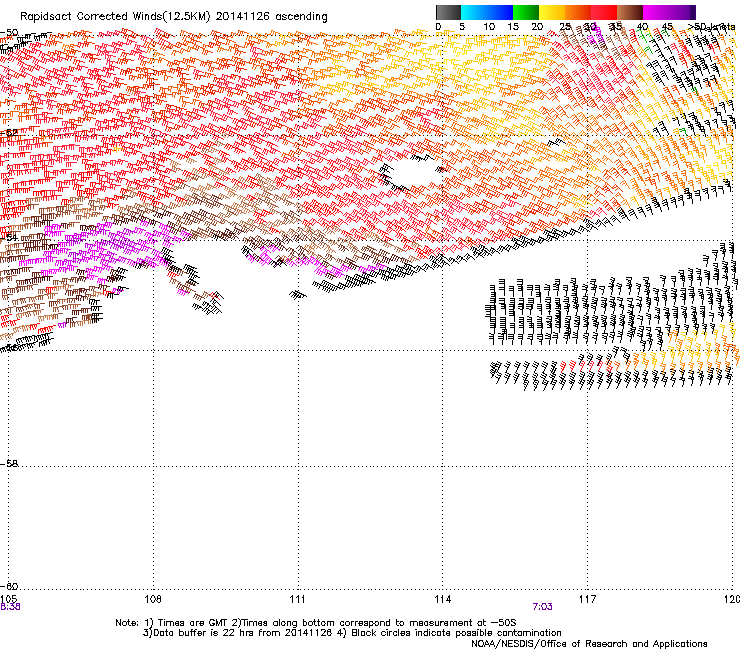
Task: Click the brown 35-40 knots legend swatch
Action: pyautogui.click(x=630, y=12)
